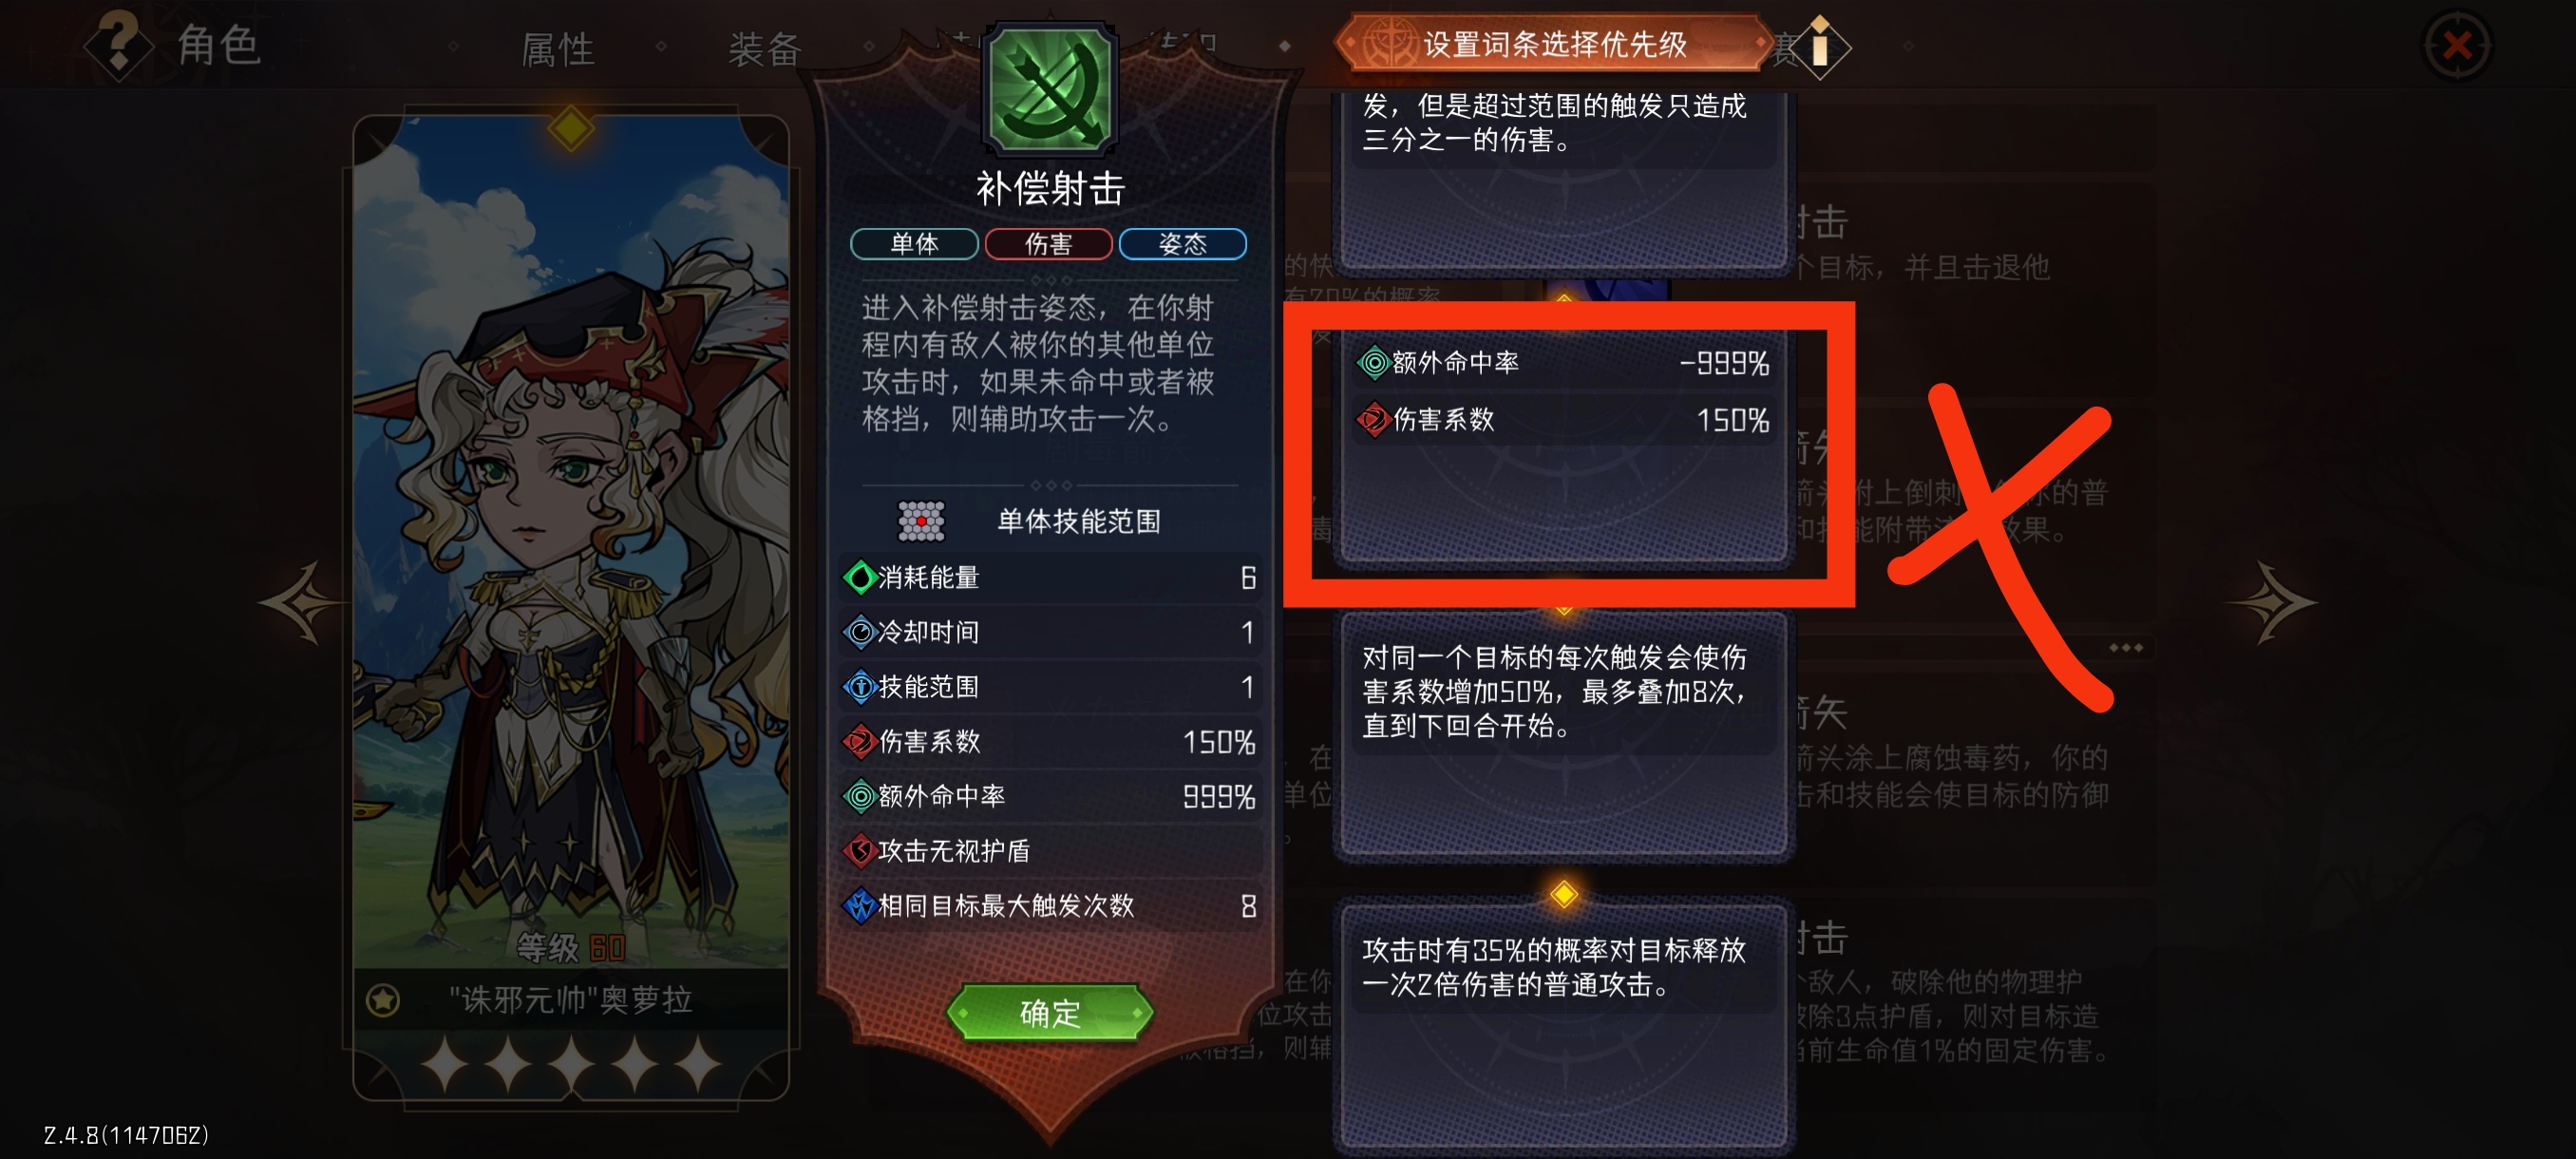Select the 额外命中率 -999% modifier card
This screenshot has width=2576, height=1159.
[x=1564, y=447]
